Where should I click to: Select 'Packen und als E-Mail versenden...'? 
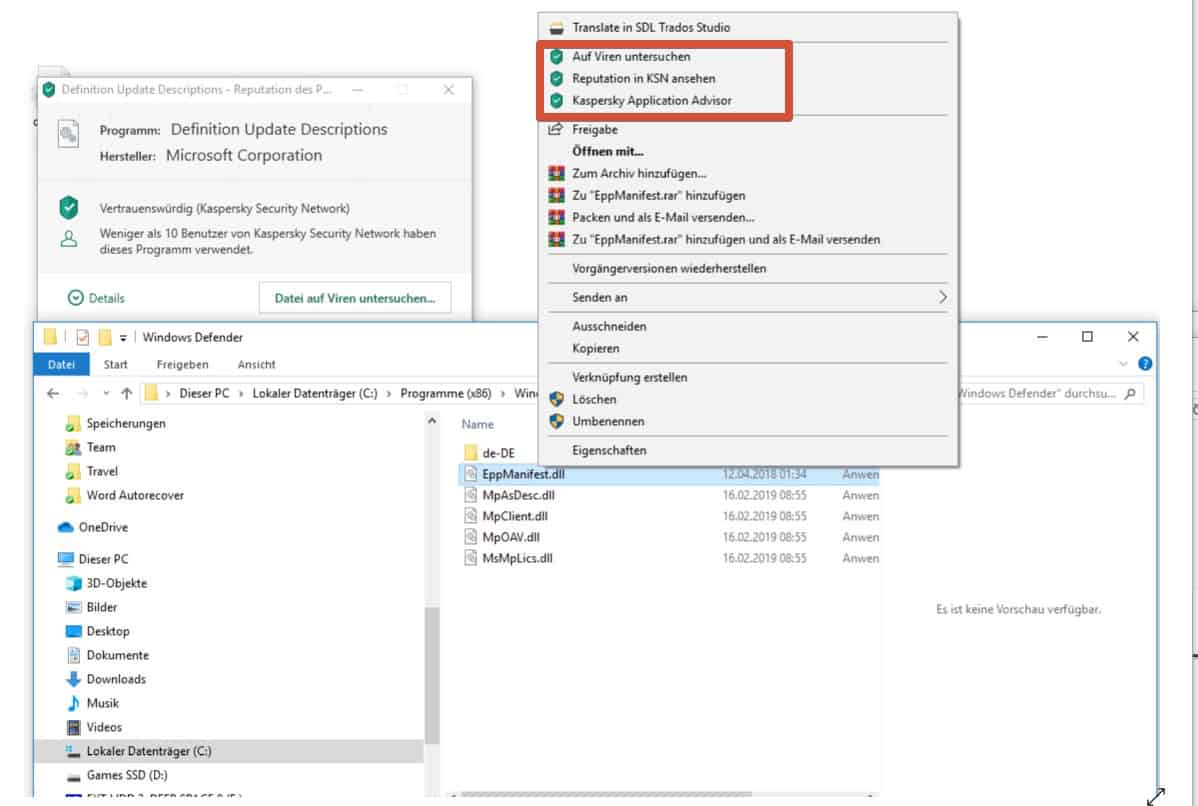click(x=663, y=218)
